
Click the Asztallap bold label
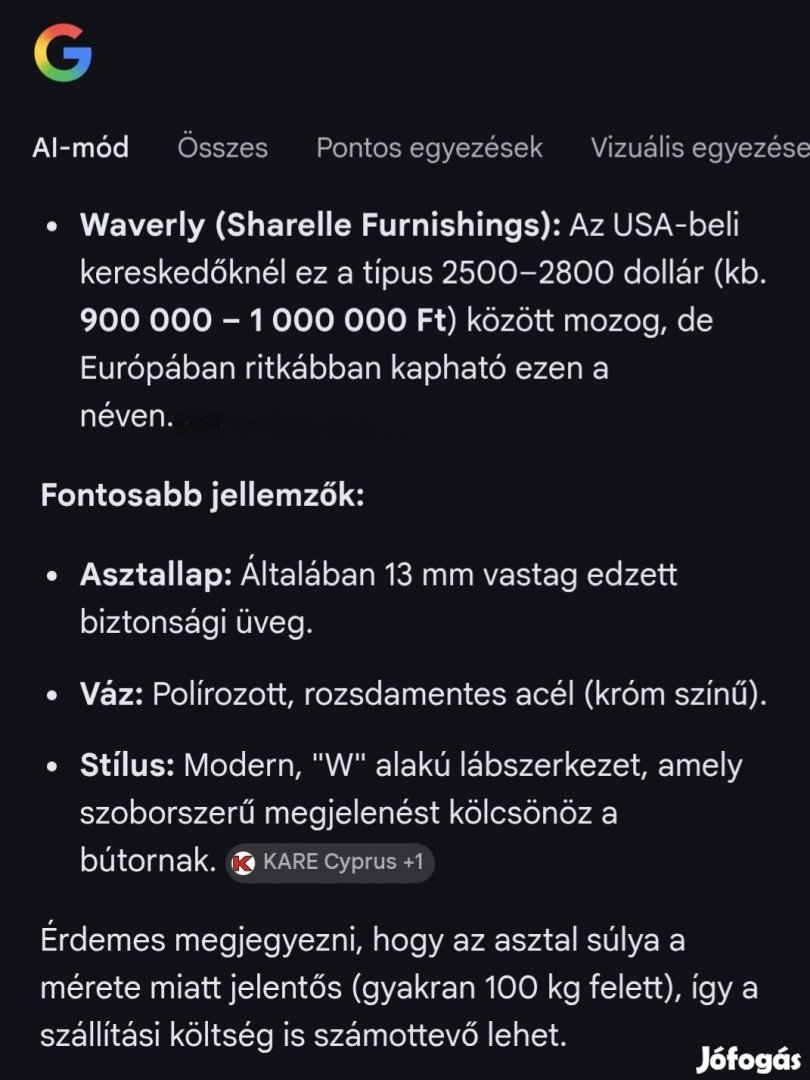156,575
